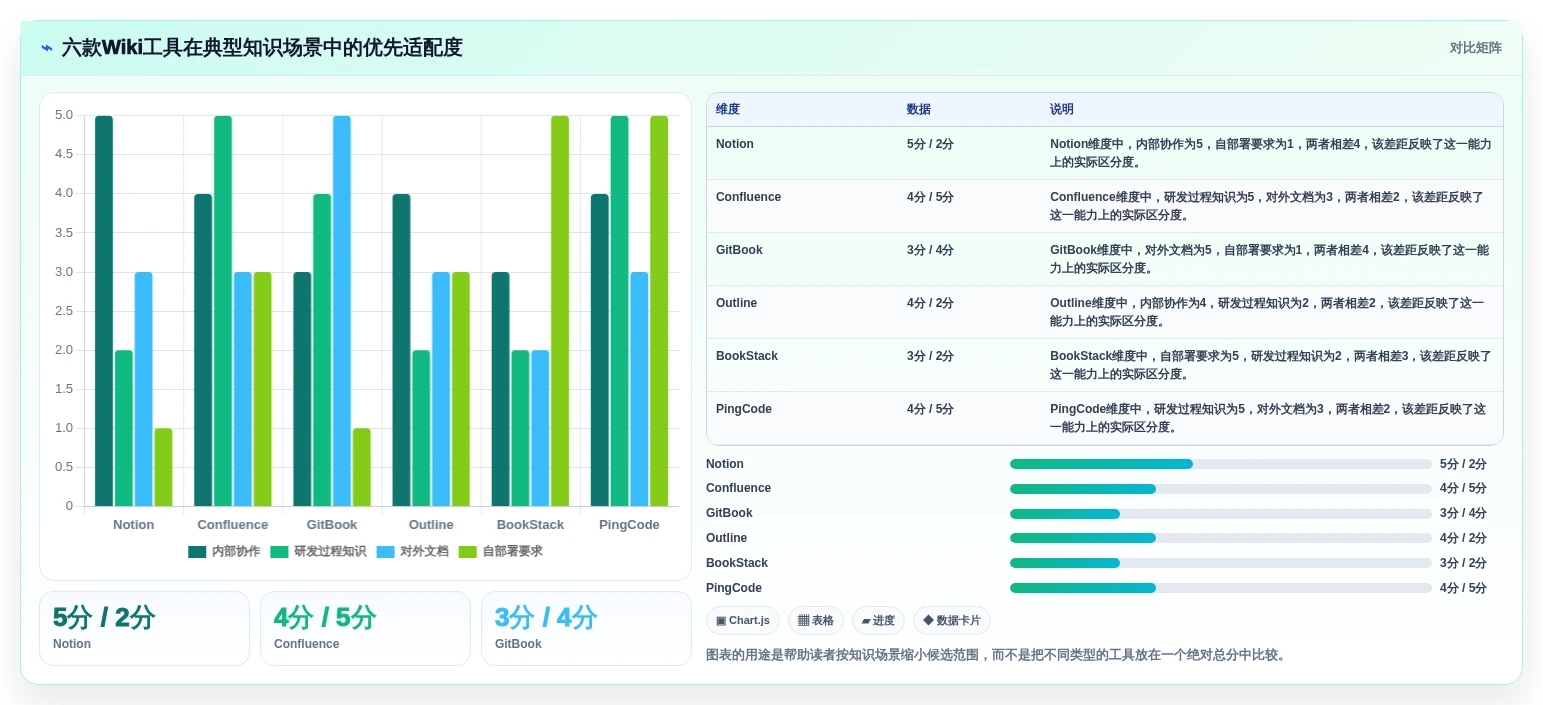
Task: Click the BookStack row description text in table
Action: pos(1270,365)
